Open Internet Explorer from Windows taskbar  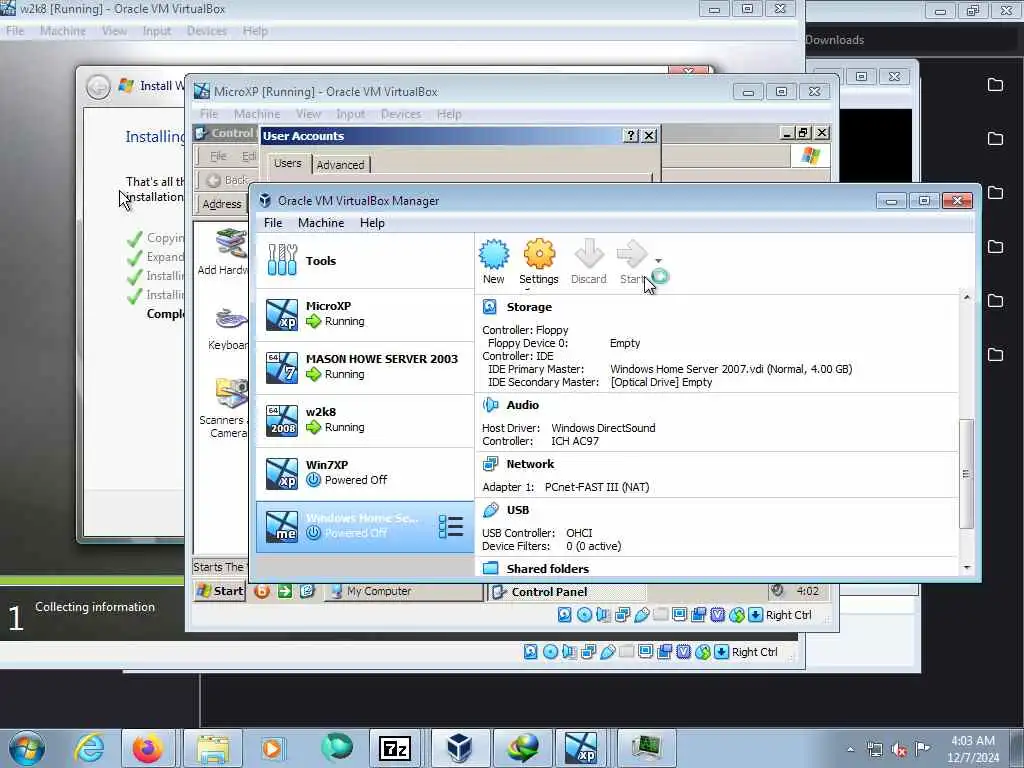(x=89, y=748)
